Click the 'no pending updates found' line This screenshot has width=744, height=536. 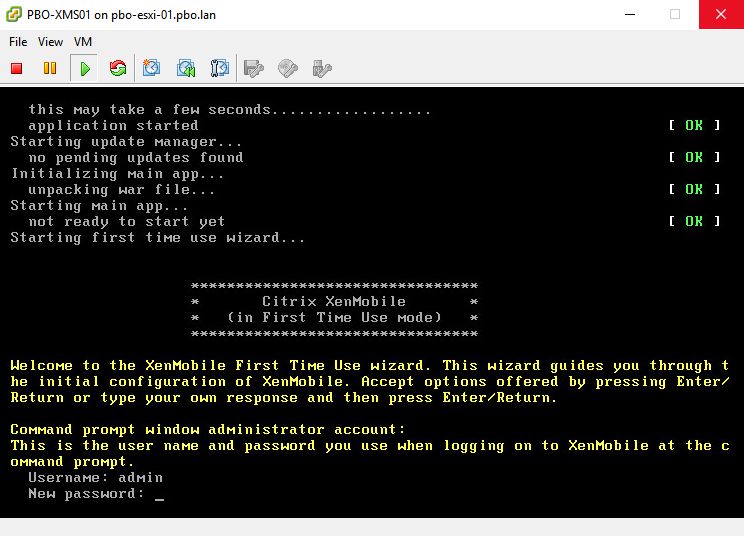136,157
